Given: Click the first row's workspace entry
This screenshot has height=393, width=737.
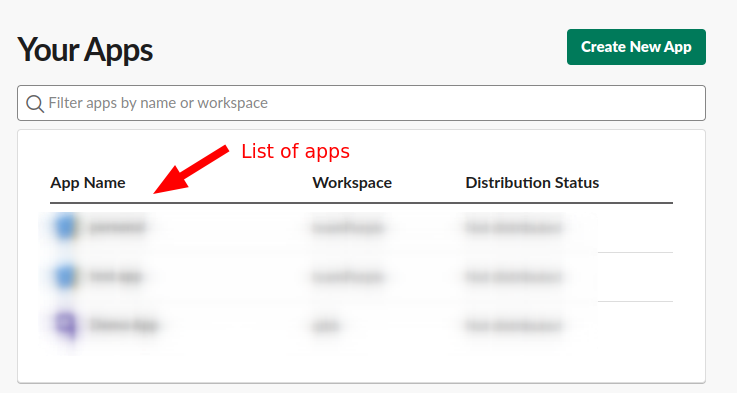Looking at the screenshot, I should click(348, 228).
